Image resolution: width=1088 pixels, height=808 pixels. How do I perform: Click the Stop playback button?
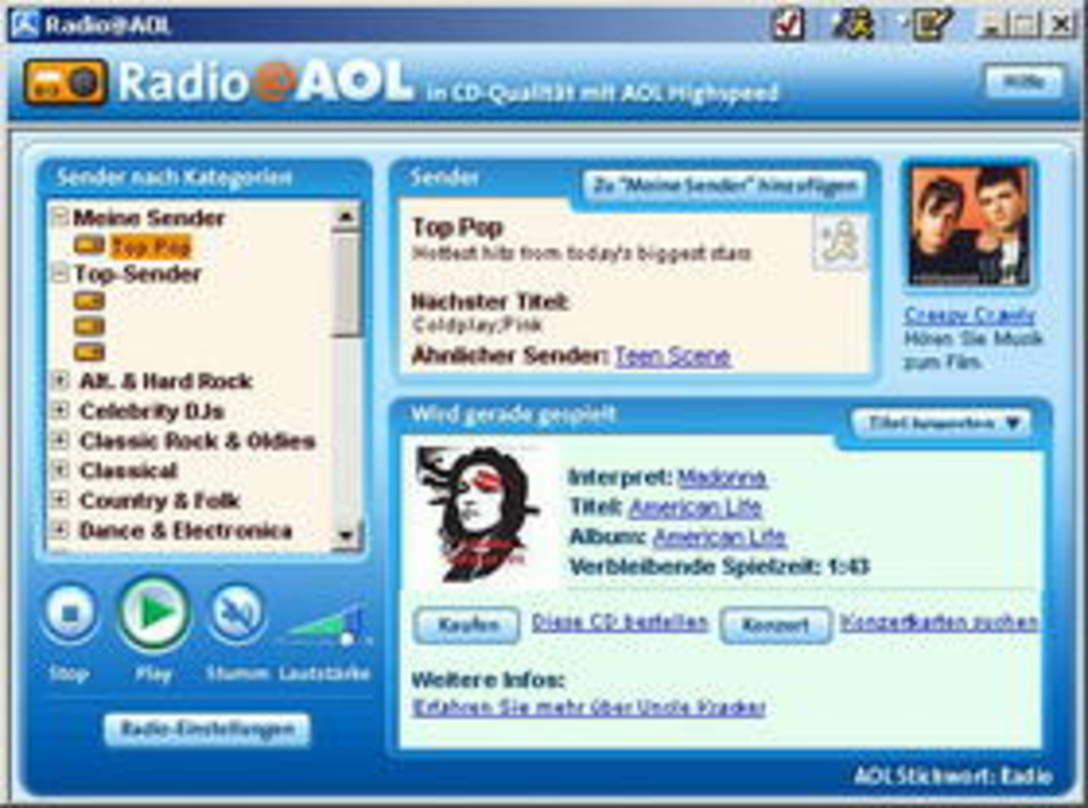pyautogui.click(x=69, y=613)
